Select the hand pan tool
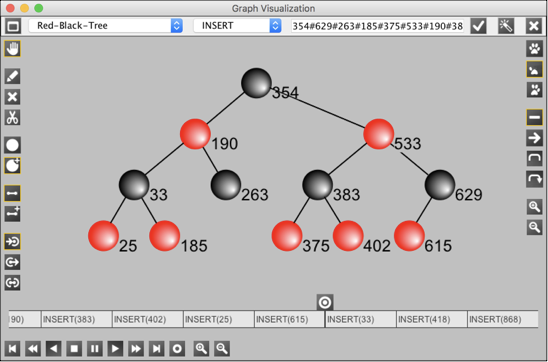This screenshot has height=362, width=548. coord(12,49)
